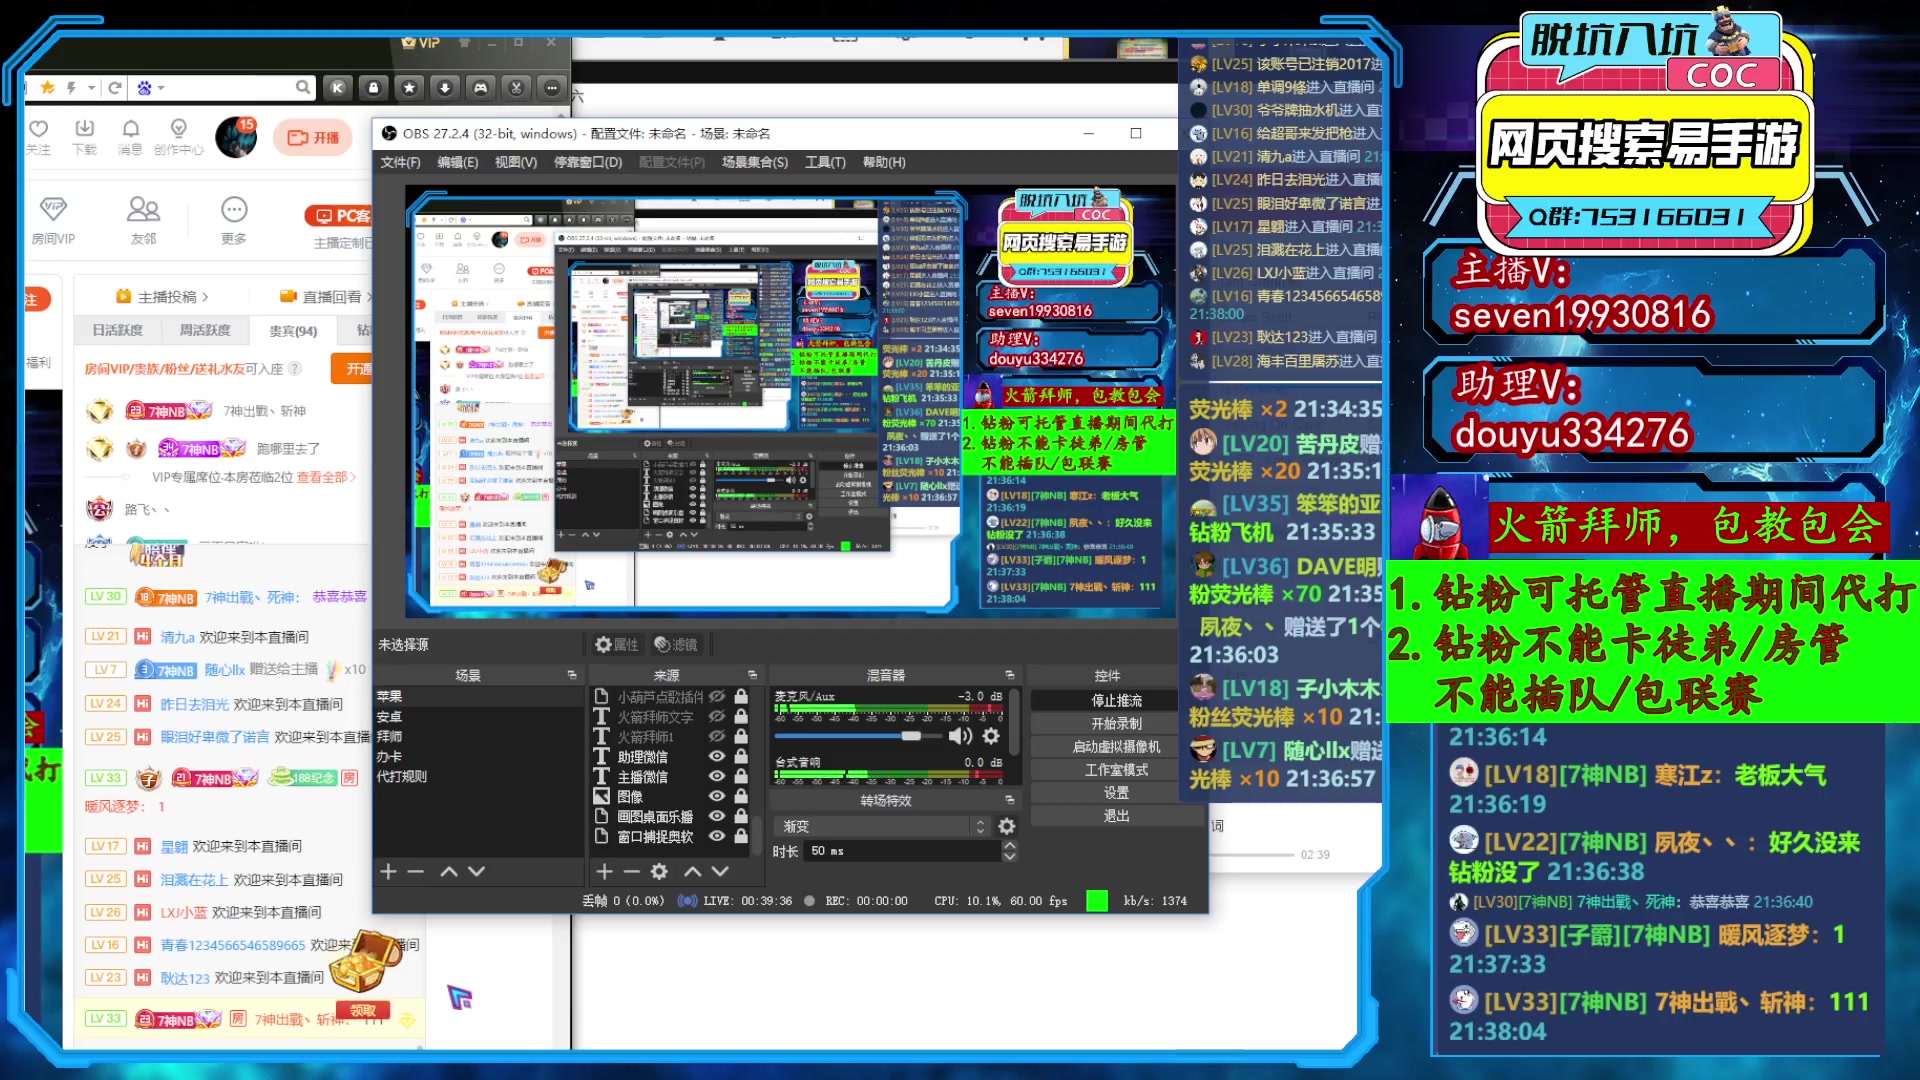Click the user avatar with 15 badge
This screenshot has height=1080, width=1920.
click(237, 137)
